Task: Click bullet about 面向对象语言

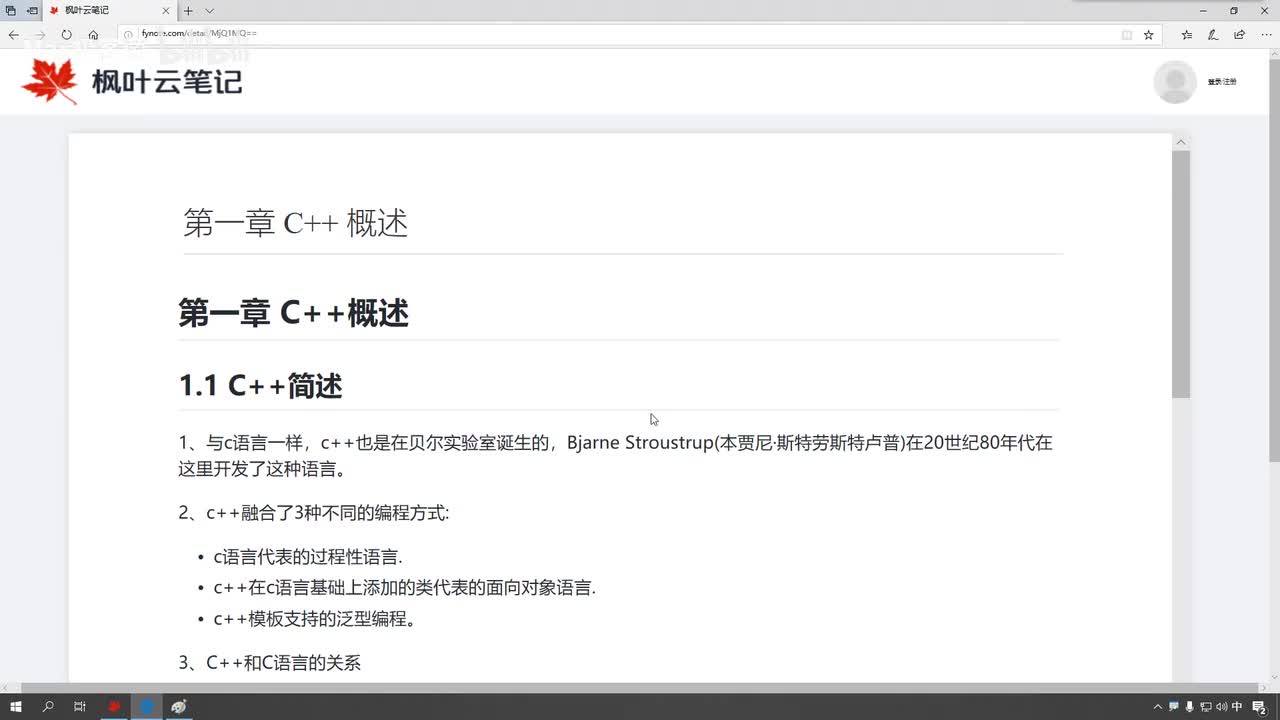Action: click(404, 588)
